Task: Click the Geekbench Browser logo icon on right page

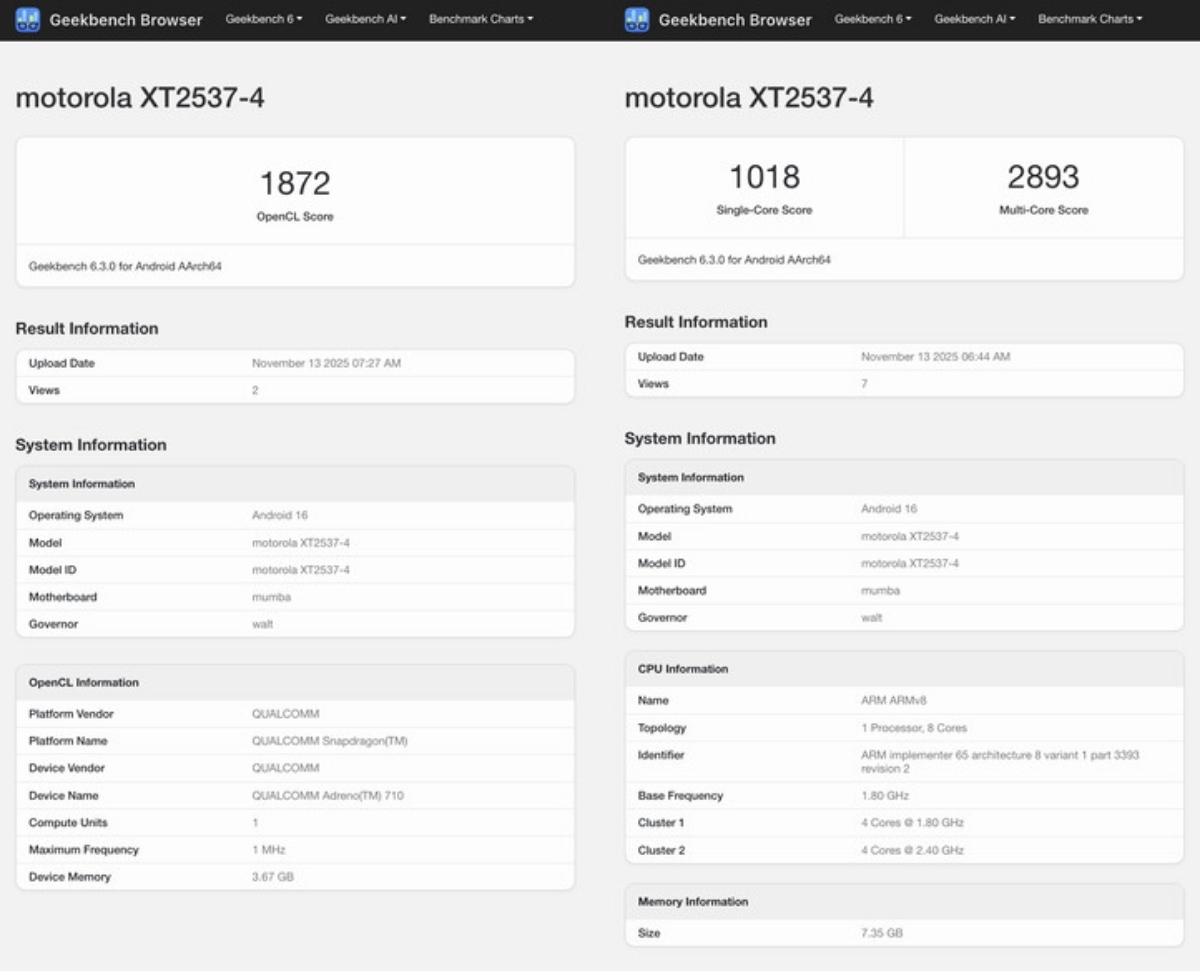Action: point(639,19)
